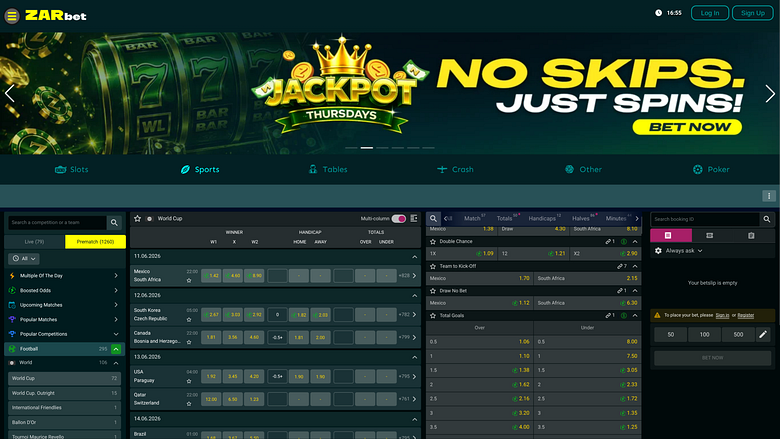Open the hamburger main menu
The image size is (780, 439).
(12, 16)
